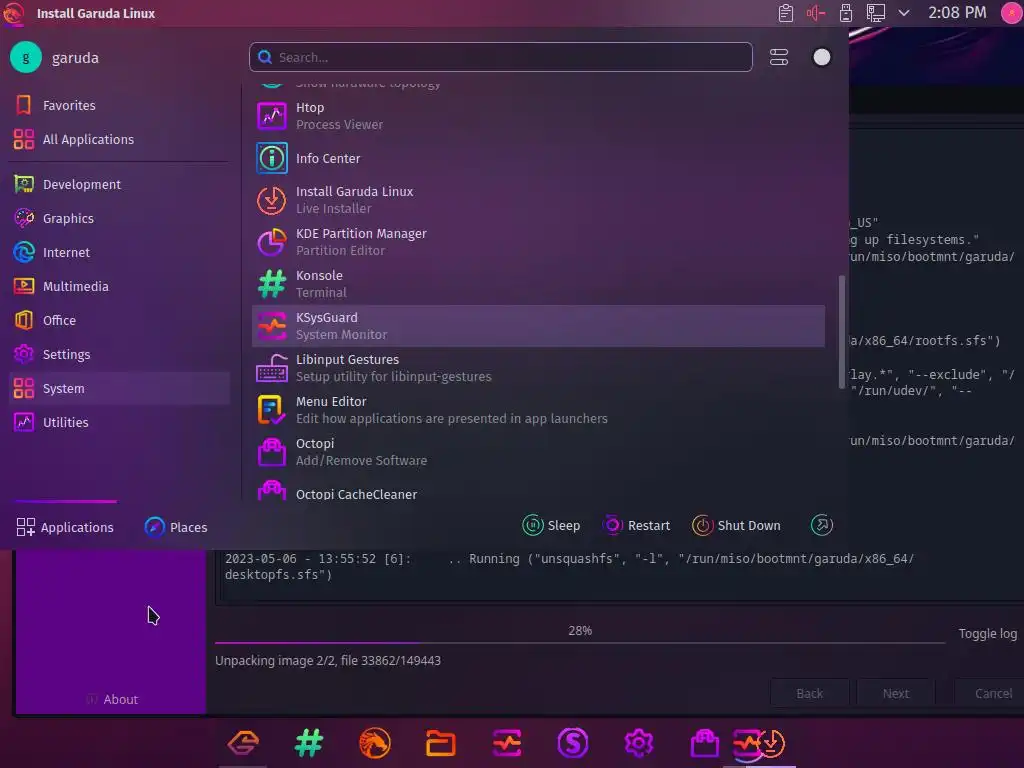Open software store bag in dock
Viewport: 1024px width, 768px height.
pos(705,743)
